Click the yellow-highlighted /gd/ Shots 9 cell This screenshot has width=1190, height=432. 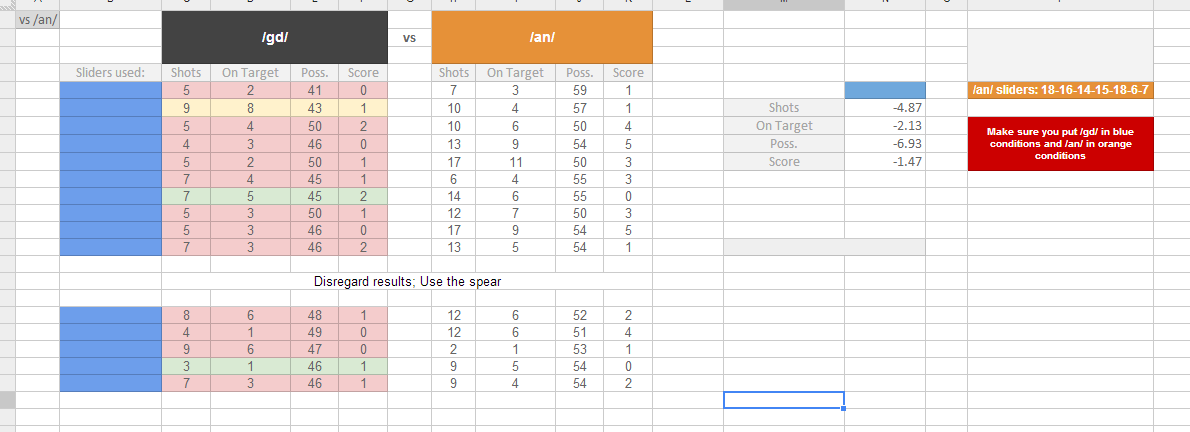click(x=186, y=108)
